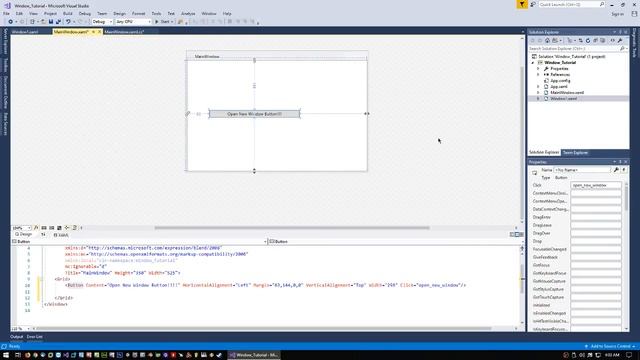Open the Analyze menu
This screenshot has width=640, height=360.
[188, 13]
